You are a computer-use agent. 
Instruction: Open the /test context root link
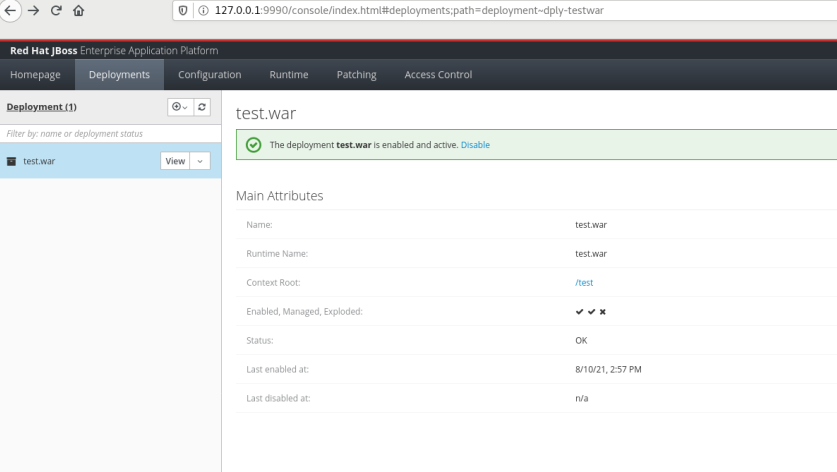[584, 282]
